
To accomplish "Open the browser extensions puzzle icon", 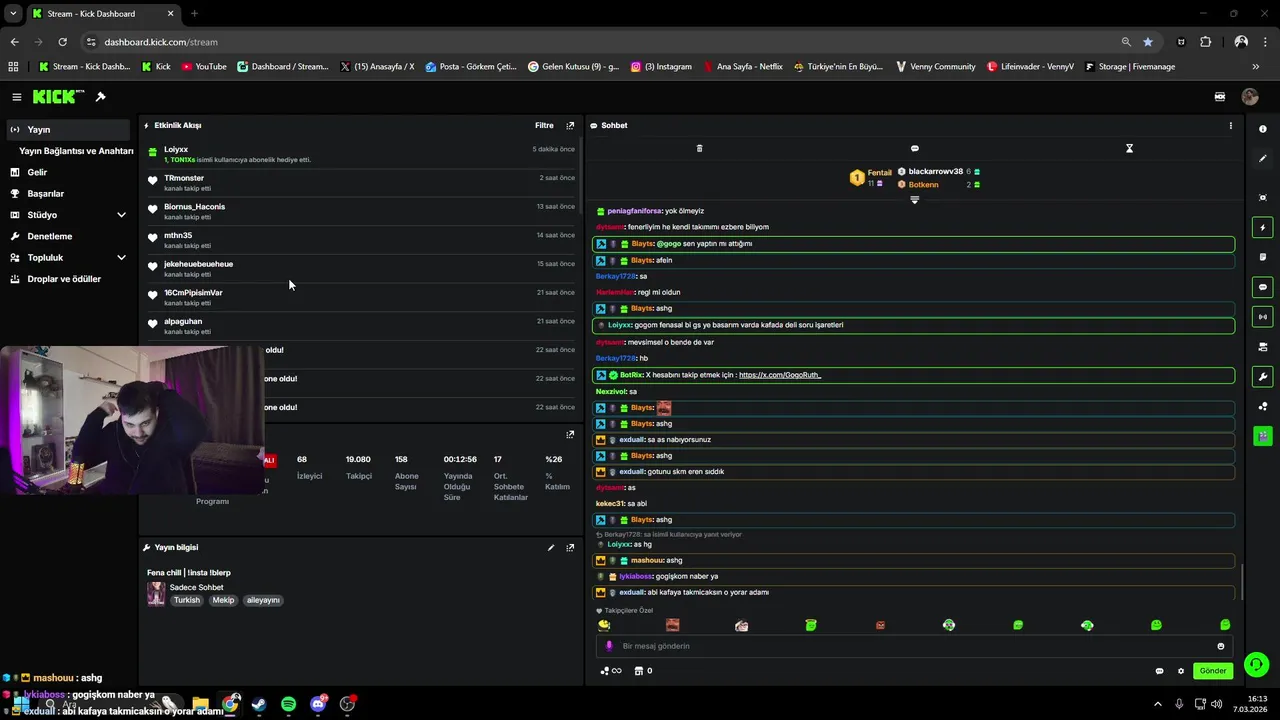I will tap(1205, 42).
